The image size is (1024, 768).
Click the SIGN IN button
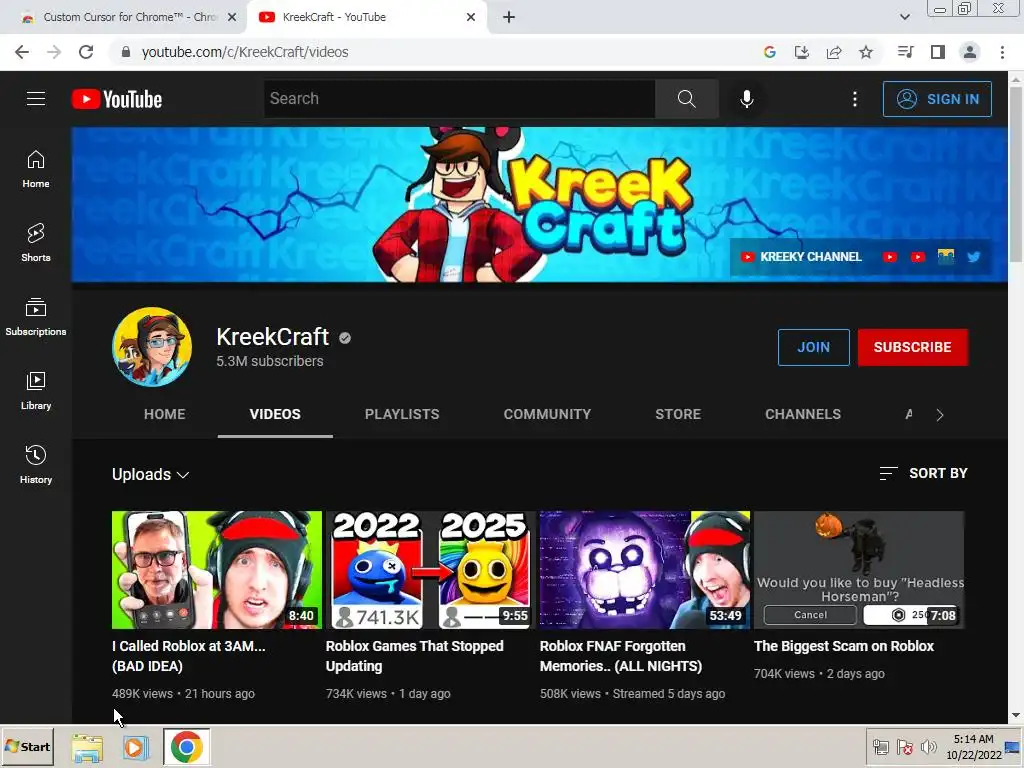(x=937, y=99)
